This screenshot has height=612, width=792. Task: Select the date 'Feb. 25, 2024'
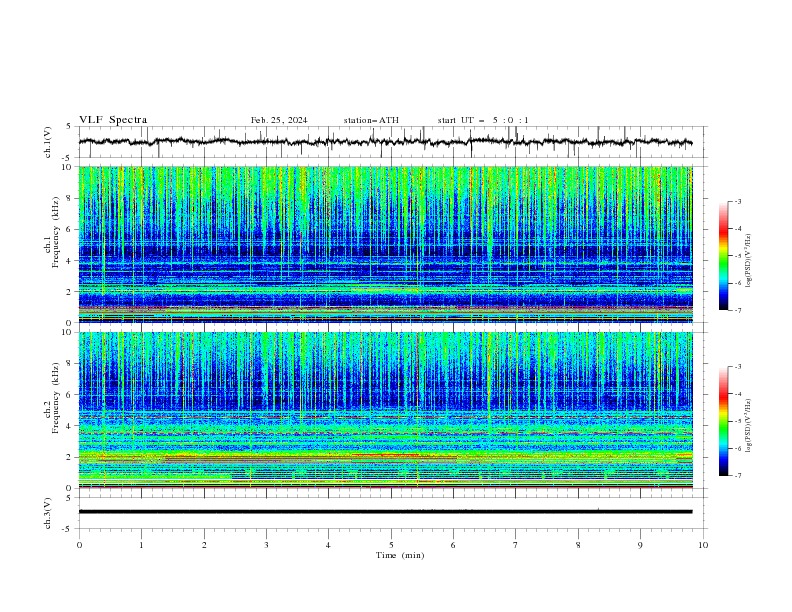pos(279,120)
